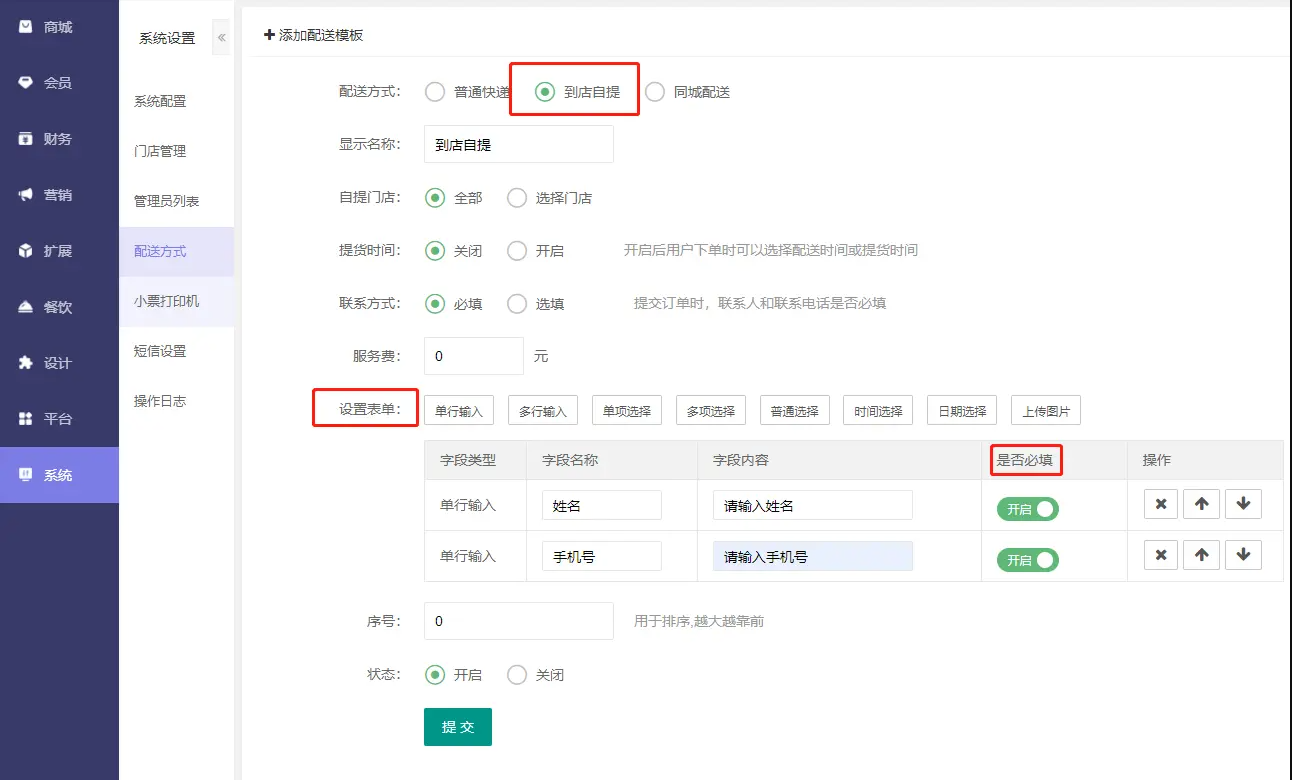The height and width of the screenshot is (780, 1292).
Task: Open 管理员列表 in settings menu
Action: pos(176,201)
